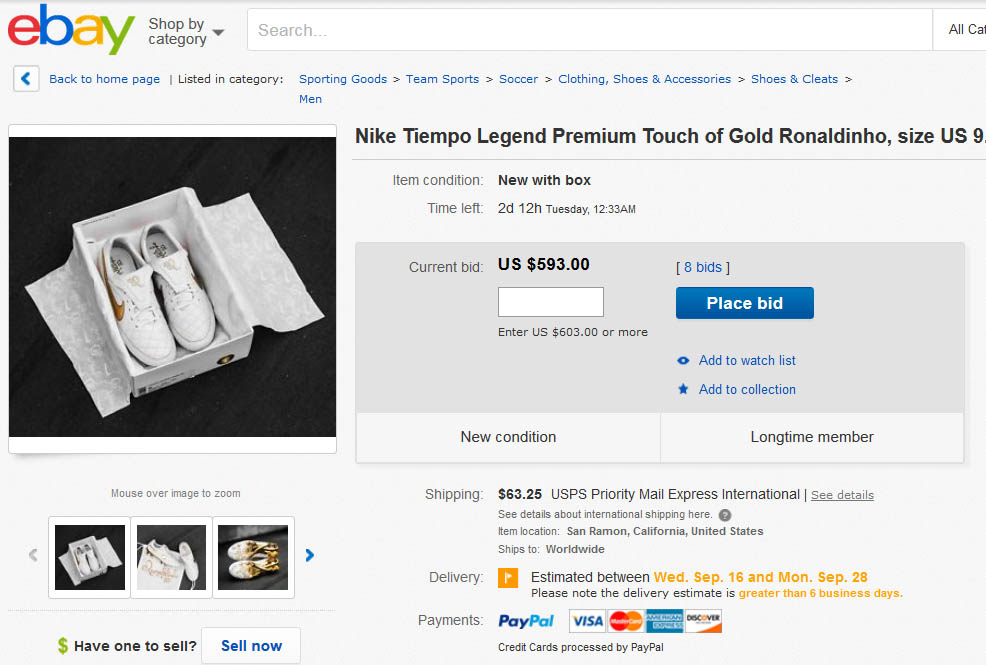Image resolution: width=986 pixels, height=665 pixels.
Task: Click inside the bid amount input field
Action: point(550,301)
